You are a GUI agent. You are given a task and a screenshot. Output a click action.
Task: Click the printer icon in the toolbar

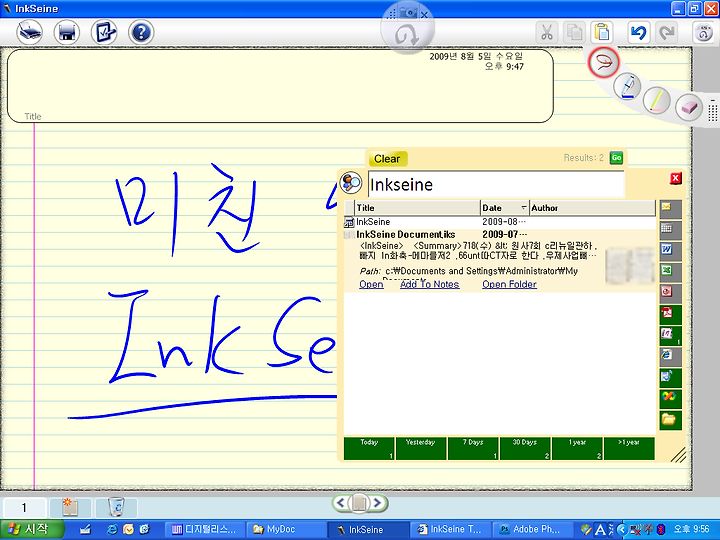pyautogui.click(x=67, y=33)
